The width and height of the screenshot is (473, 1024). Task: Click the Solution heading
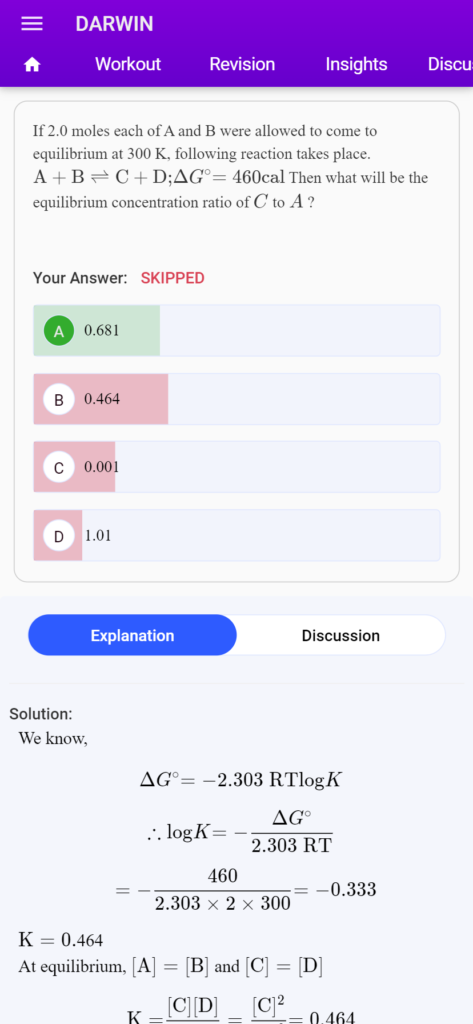[x=41, y=714]
